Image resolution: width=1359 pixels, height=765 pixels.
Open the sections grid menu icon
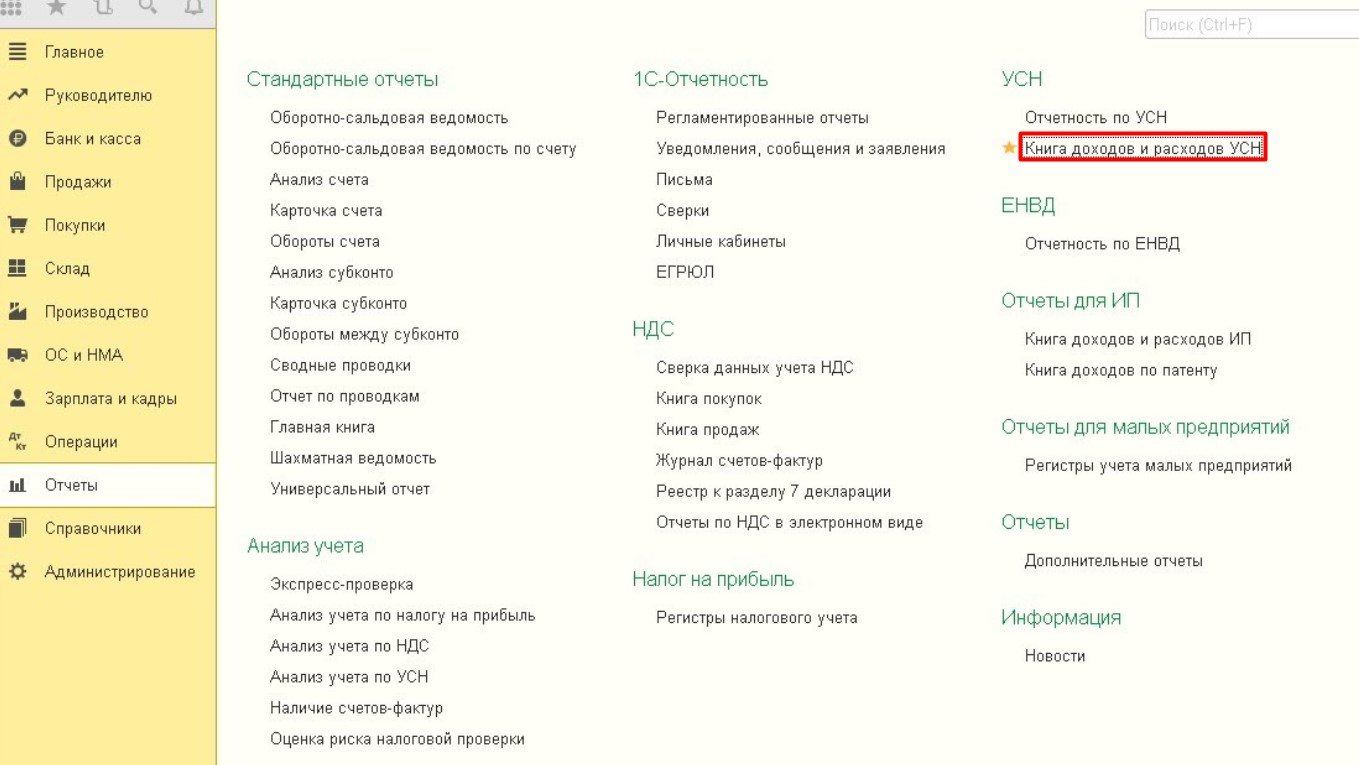tap(14, 8)
